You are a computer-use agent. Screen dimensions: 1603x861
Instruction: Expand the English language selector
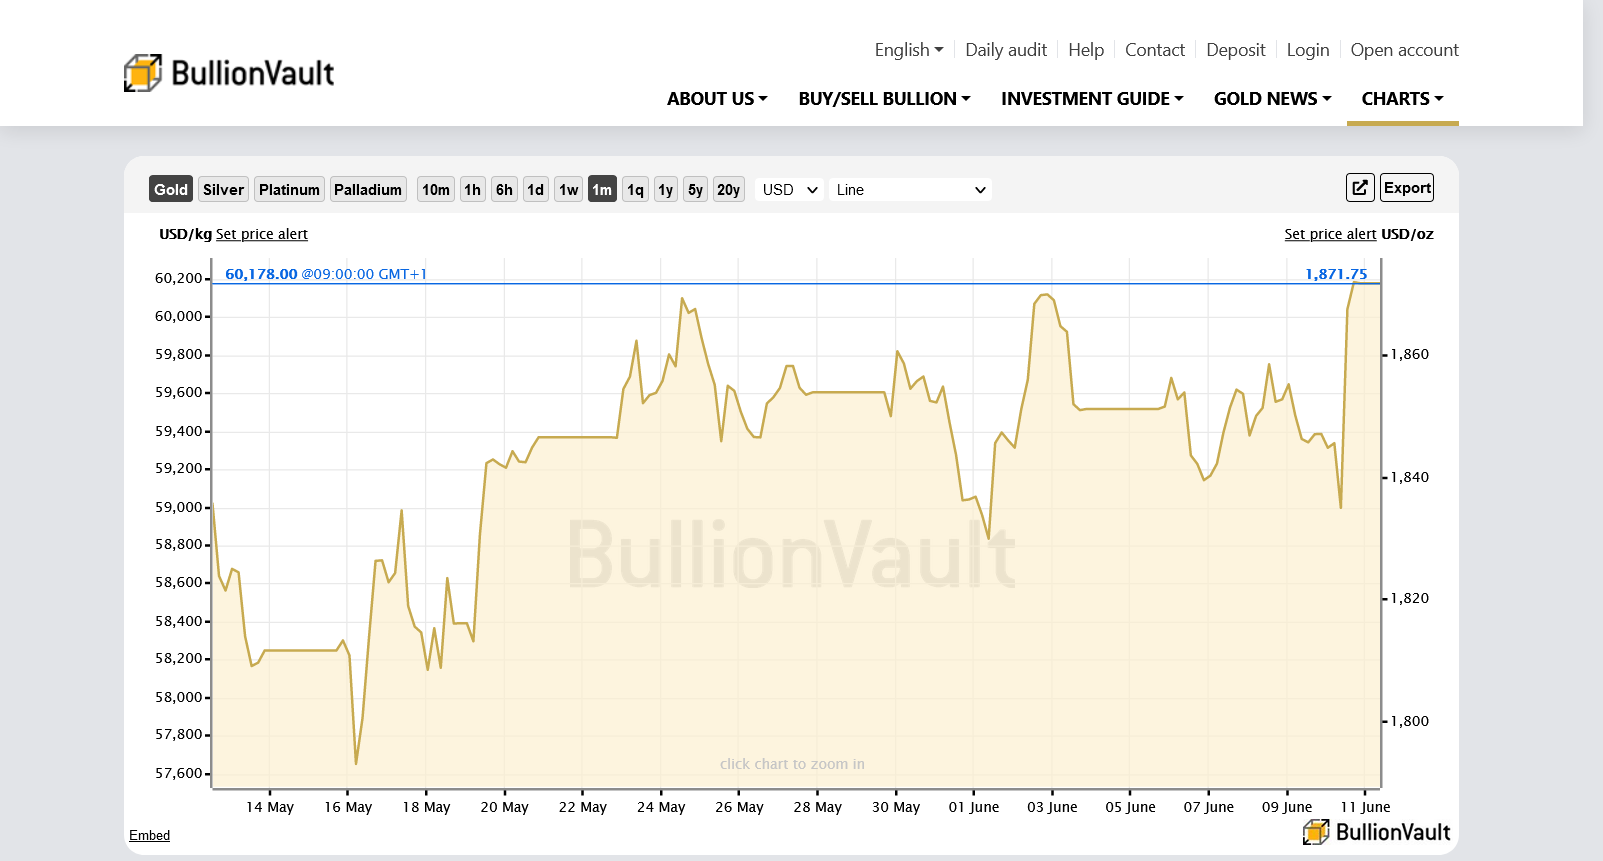pos(908,50)
